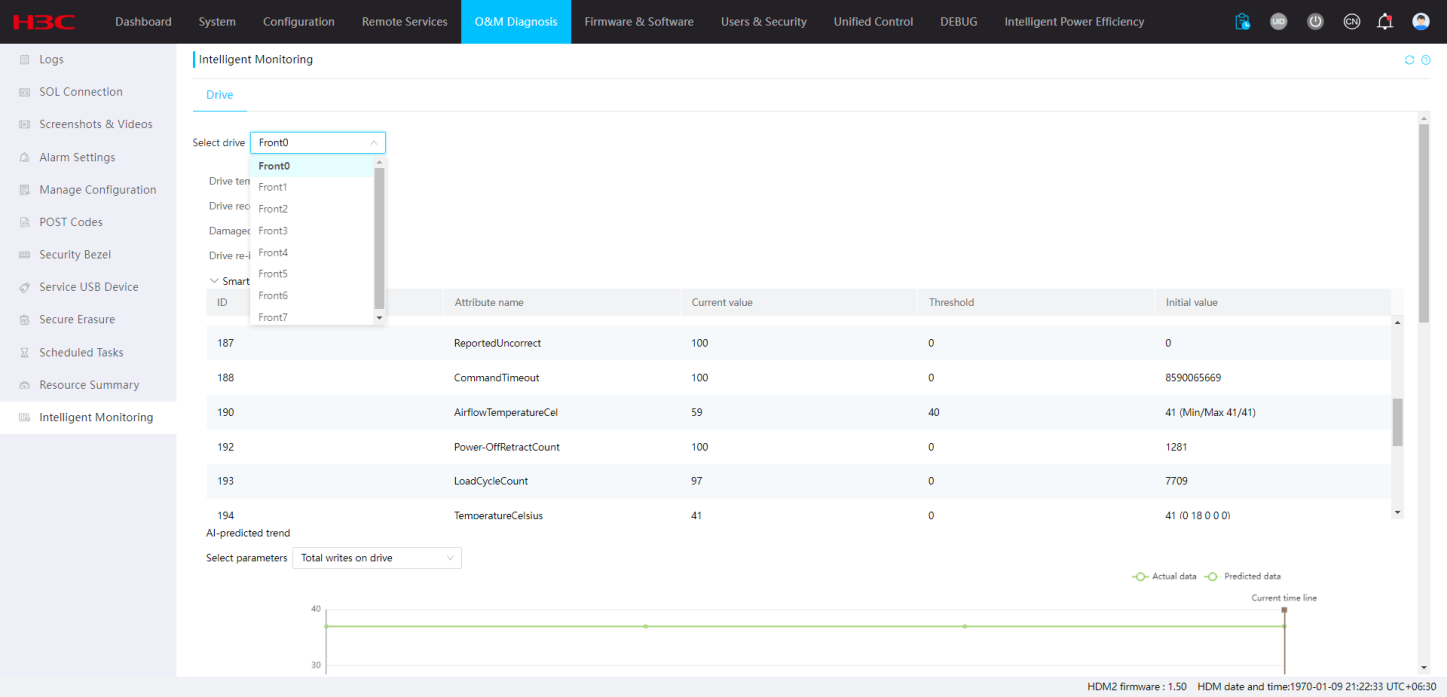Image resolution: width=1447 pixels, height=697 pixels.
Task: Click the drive list scroll-down arrow
Action: click(x=379, y=317)
